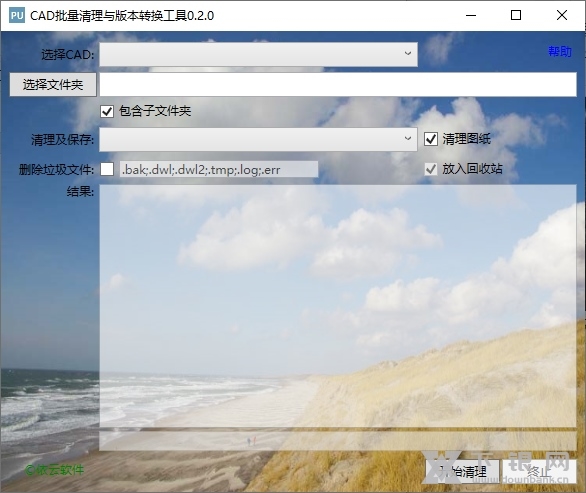Click the 开始清理 button
Image resolution: width=586 pixels, height=493 pixels.
(x=463, y=471)
